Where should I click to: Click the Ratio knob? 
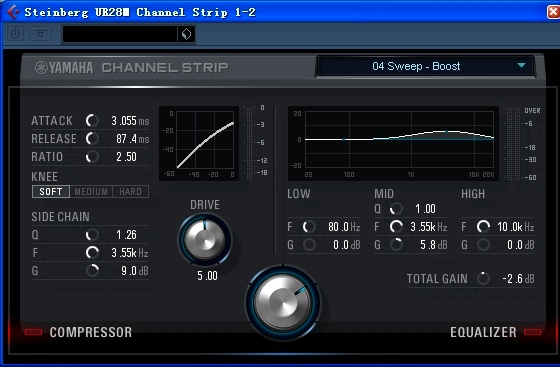92,156
